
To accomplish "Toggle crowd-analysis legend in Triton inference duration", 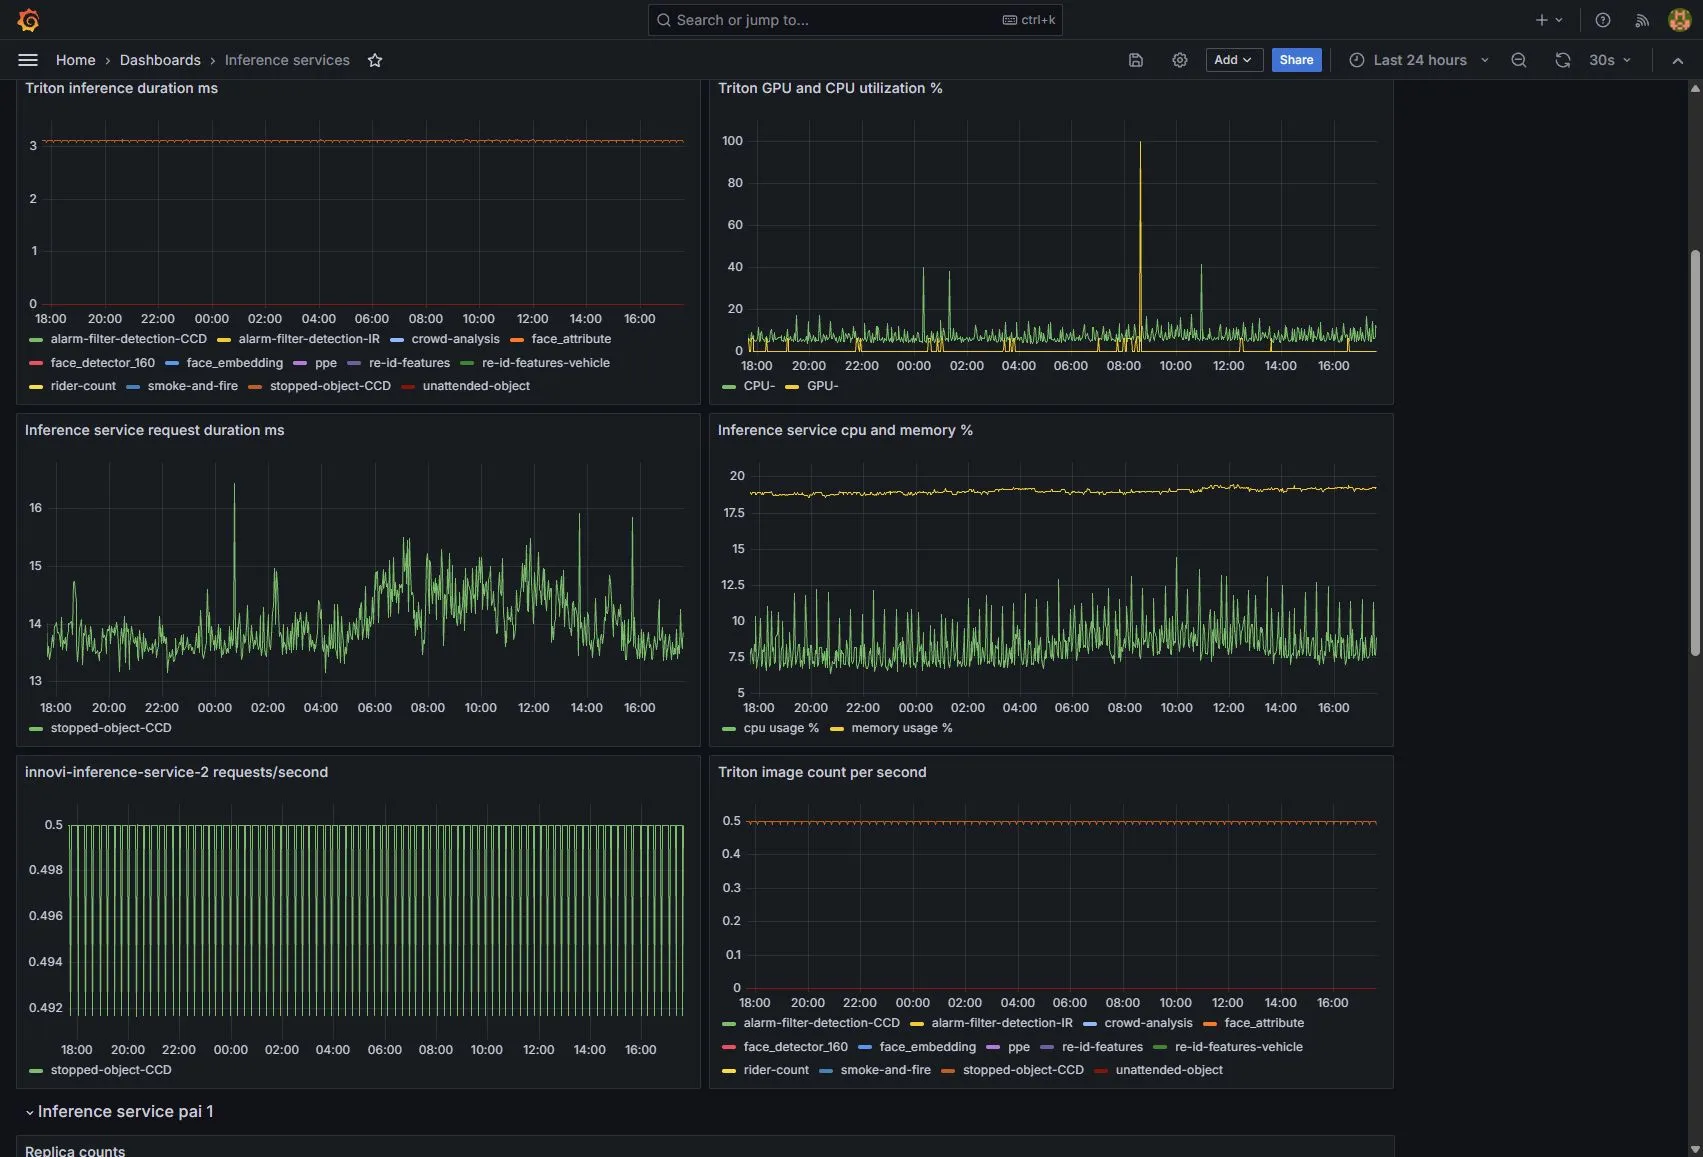I will 455,339.
